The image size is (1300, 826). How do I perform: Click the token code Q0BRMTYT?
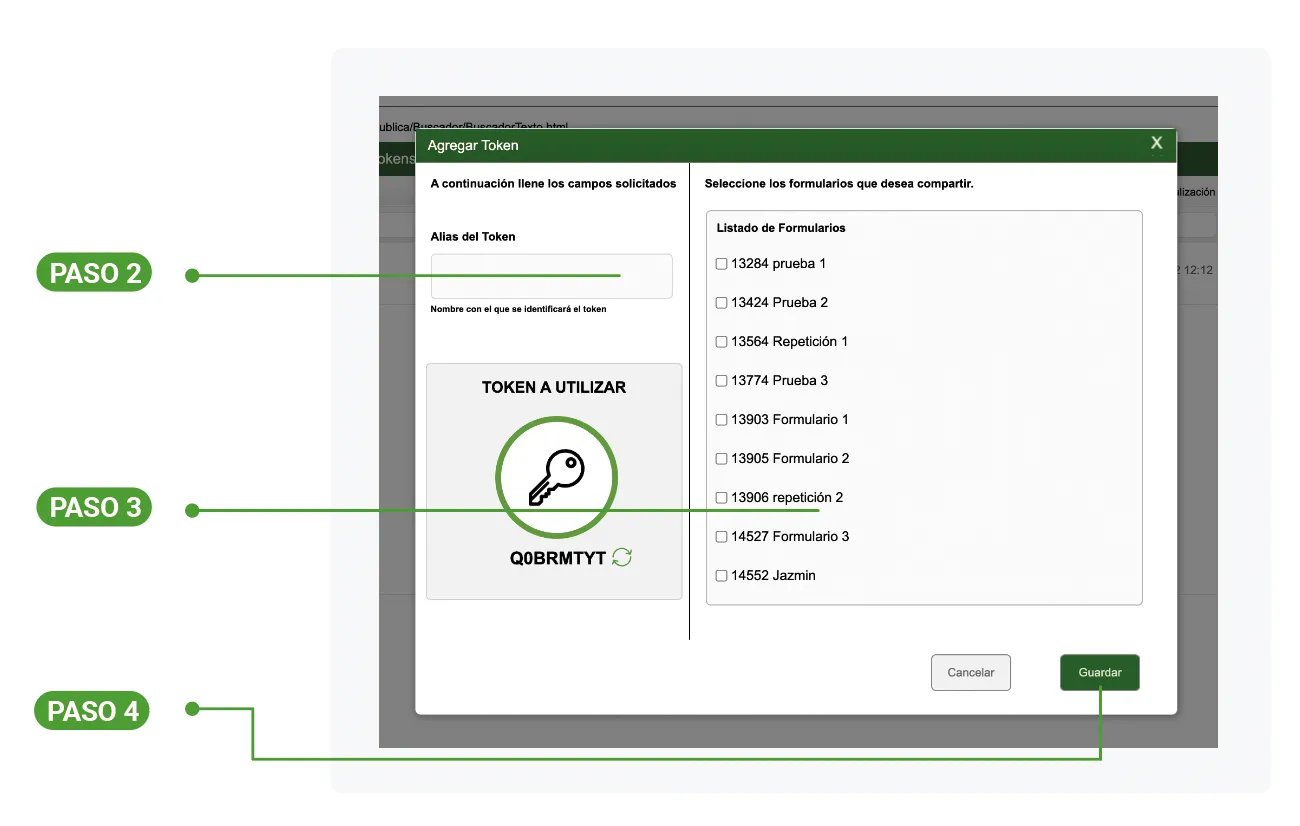tap(558, 559)
